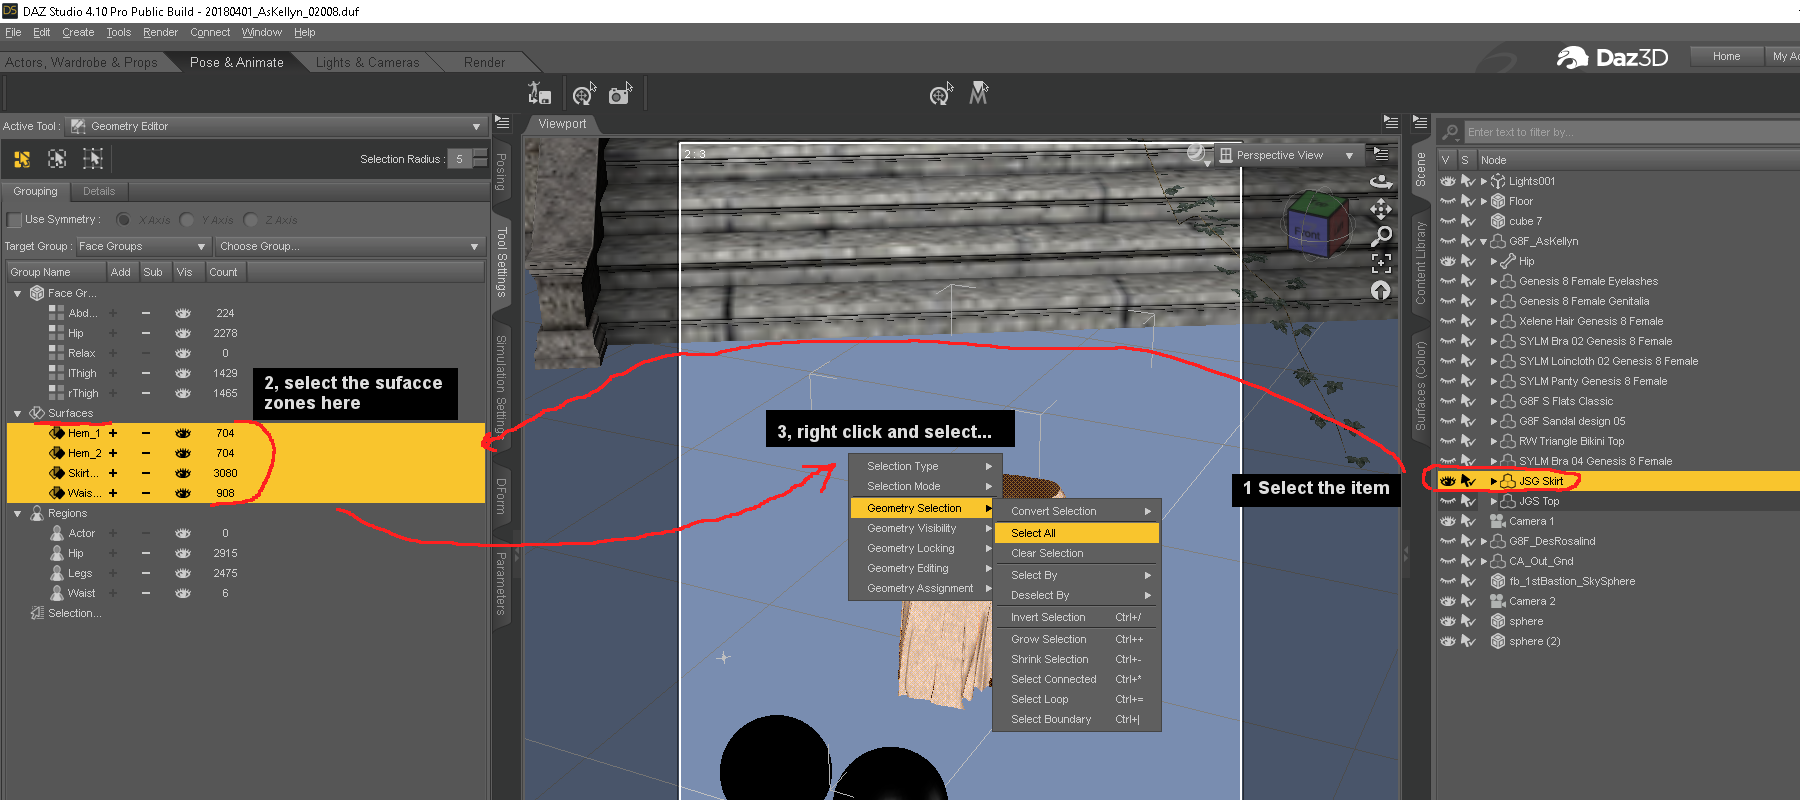Collapse the Face Groups tree
The width and height of the screenshot is (1800, 800).
(x=18, y=293)
